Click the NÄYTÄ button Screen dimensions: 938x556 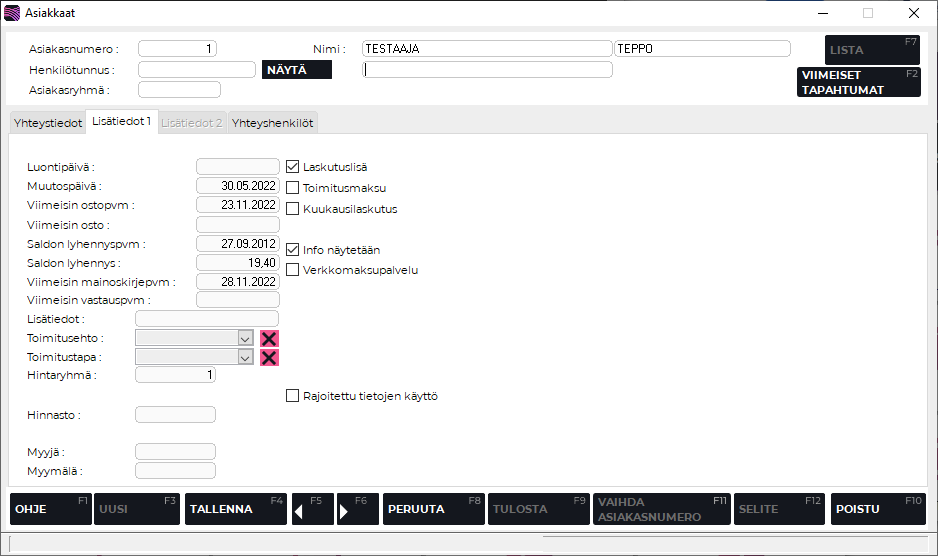tap(296, 70)
